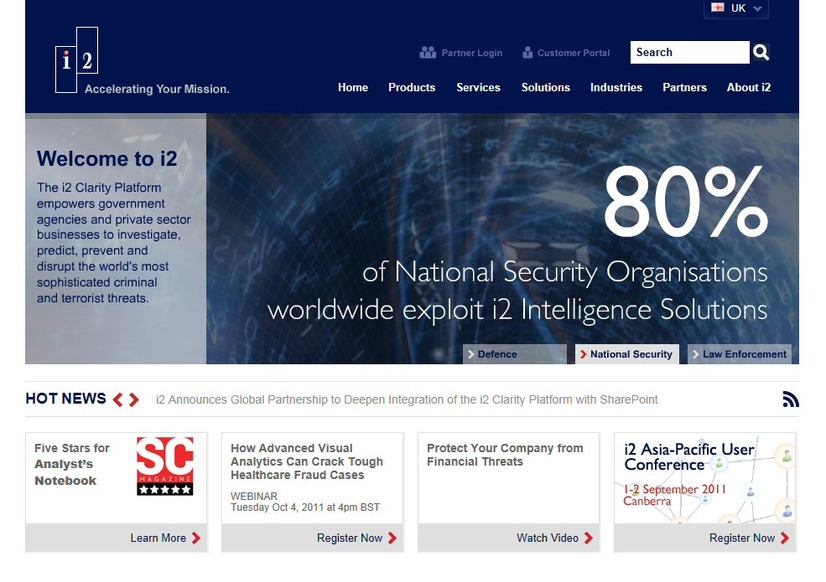
Task: Select the National Security banner tab
Action: (x=627, y=354)
